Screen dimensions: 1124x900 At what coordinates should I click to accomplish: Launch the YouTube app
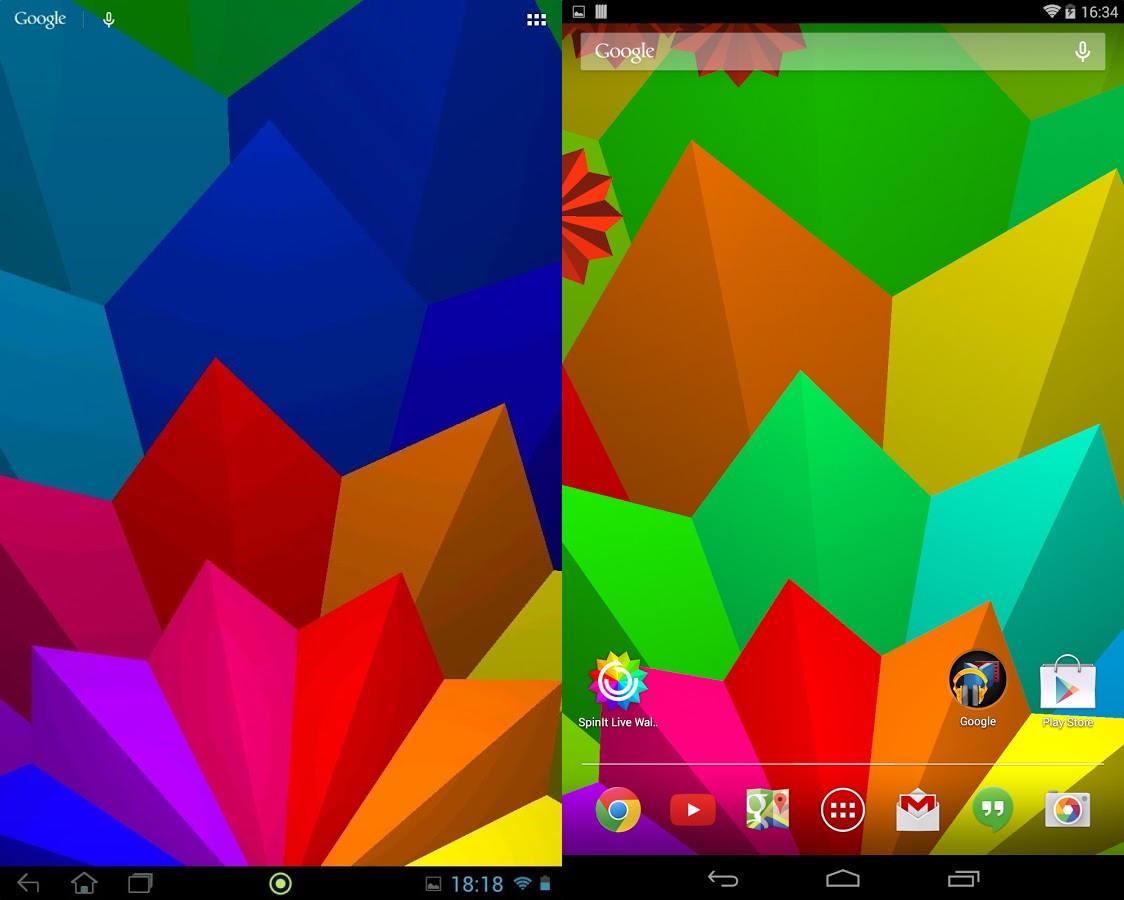(x=693, y=810)
